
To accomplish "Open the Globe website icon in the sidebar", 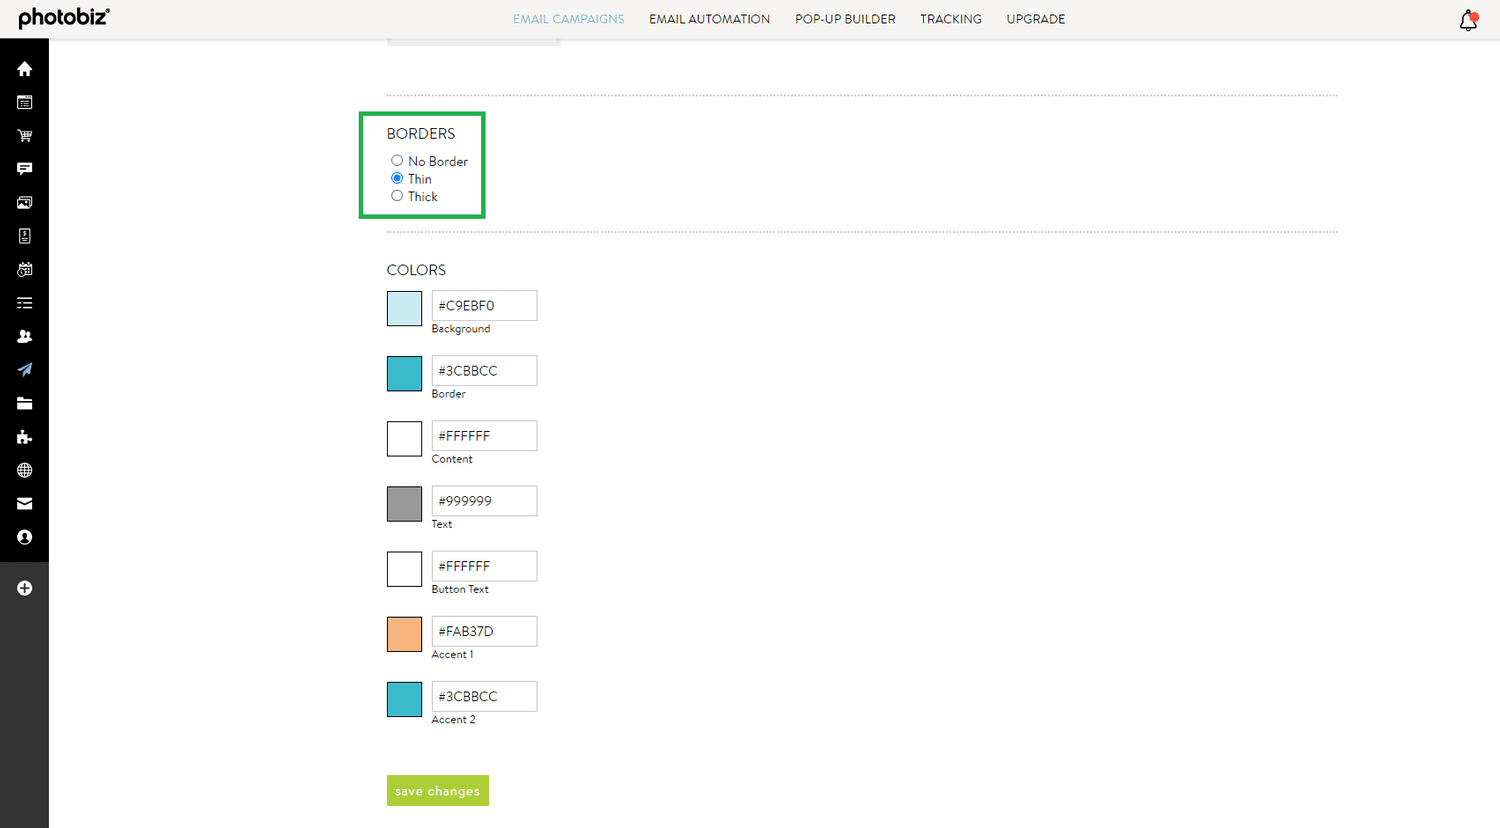I will tap(24, 470).
